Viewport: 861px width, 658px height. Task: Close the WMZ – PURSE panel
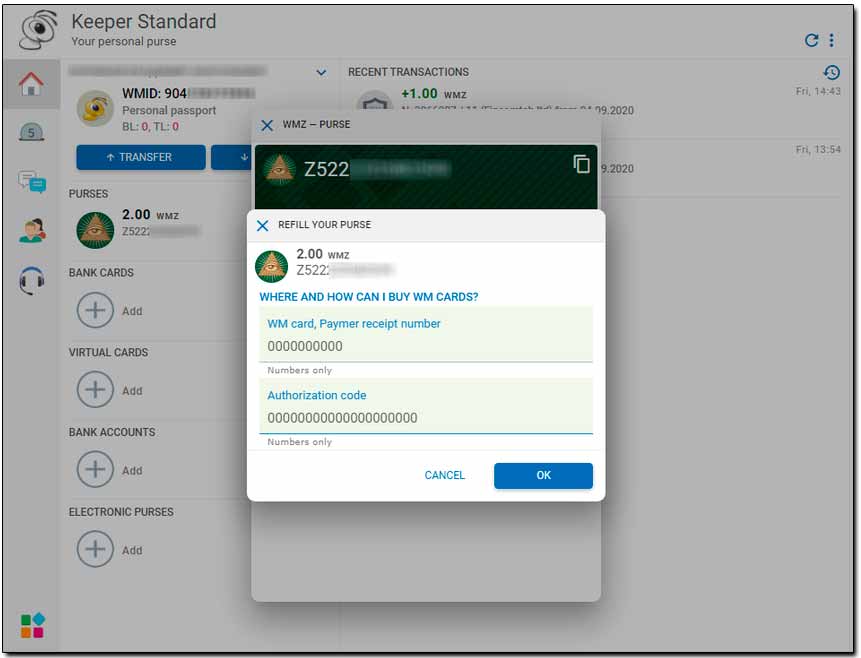pos(267,125)
